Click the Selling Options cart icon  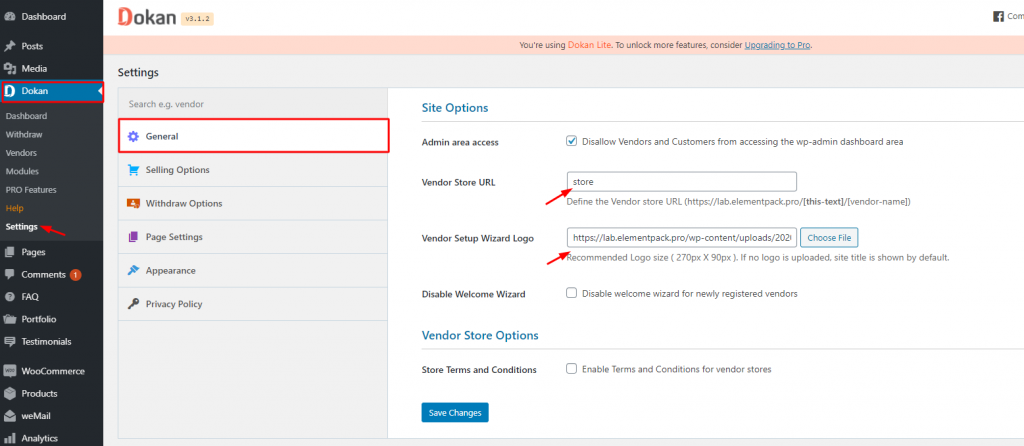(134, 170)
